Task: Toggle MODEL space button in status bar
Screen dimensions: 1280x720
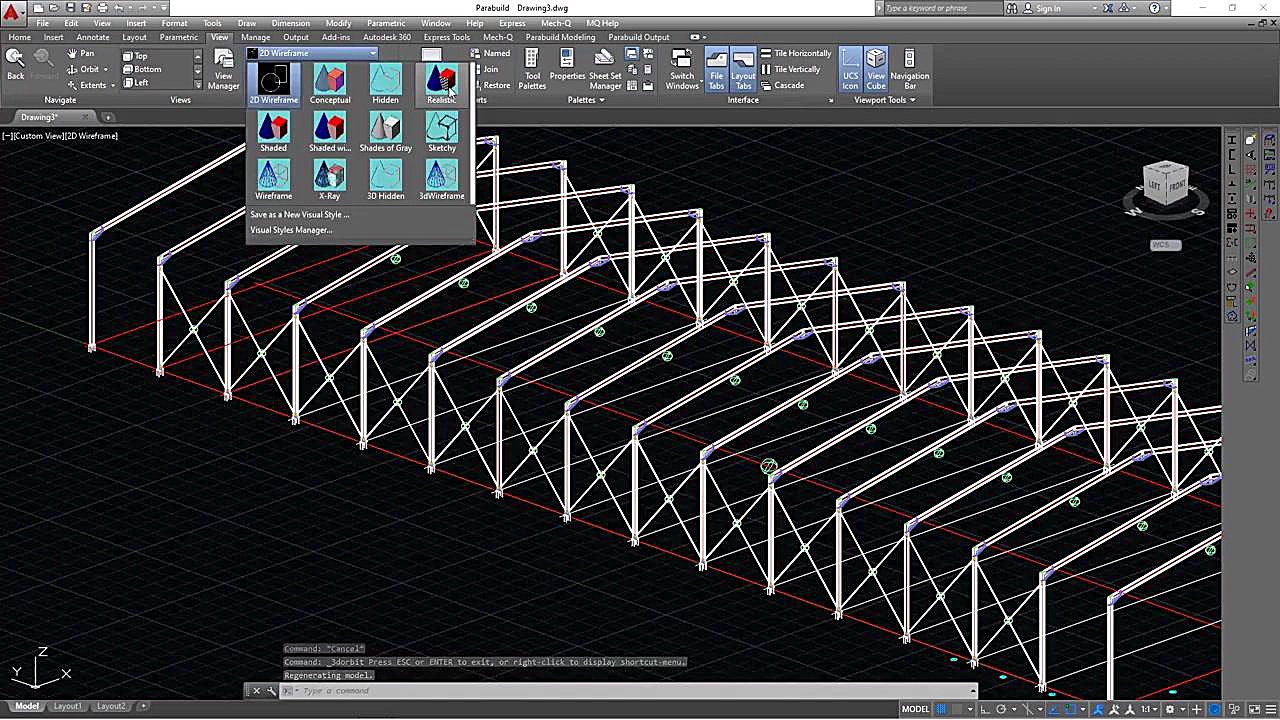Action: click(915, 709)
